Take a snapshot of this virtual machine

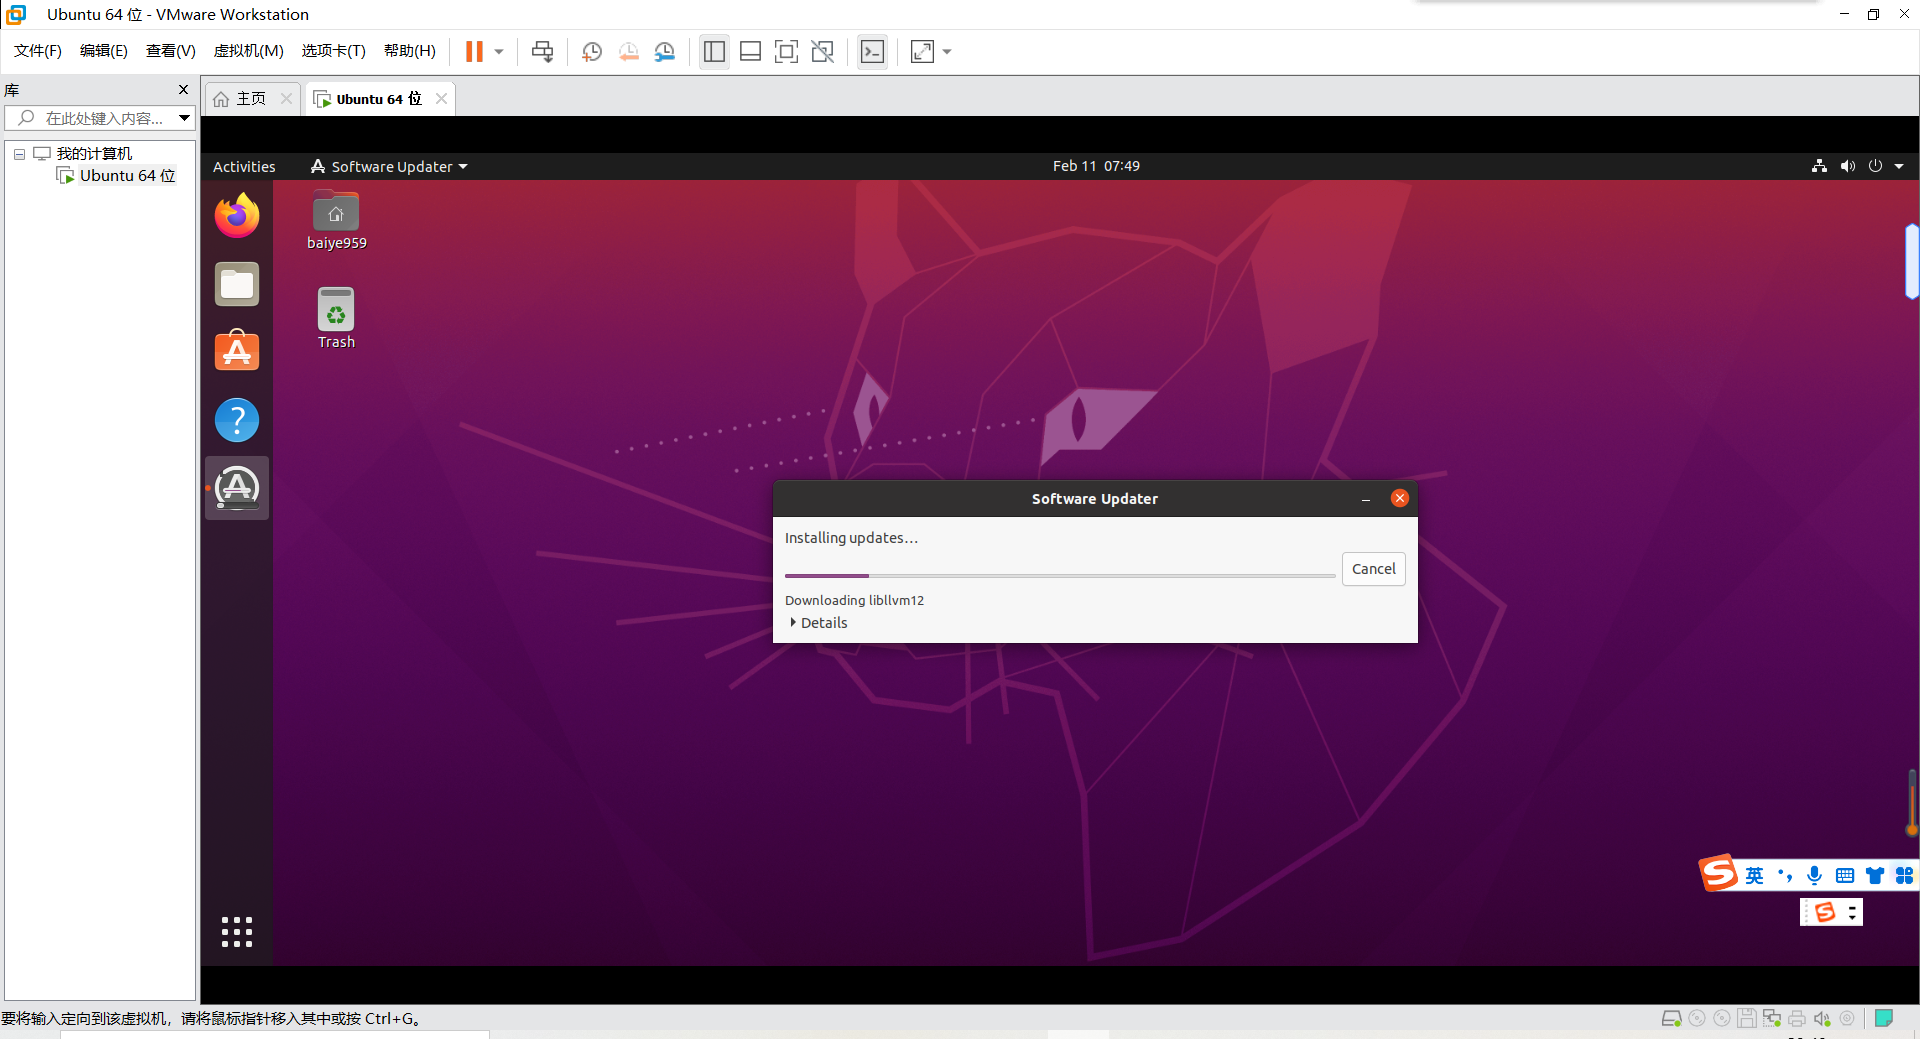[x=592, y=51]
